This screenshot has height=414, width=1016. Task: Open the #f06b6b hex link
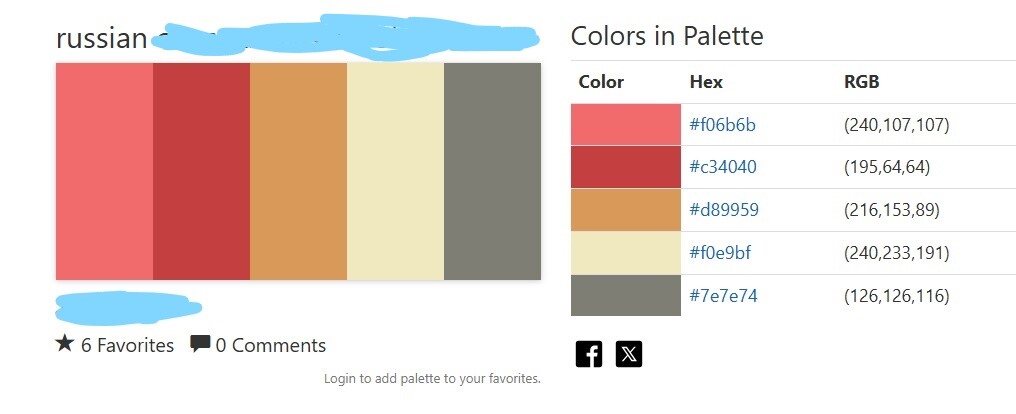[722, 125]
